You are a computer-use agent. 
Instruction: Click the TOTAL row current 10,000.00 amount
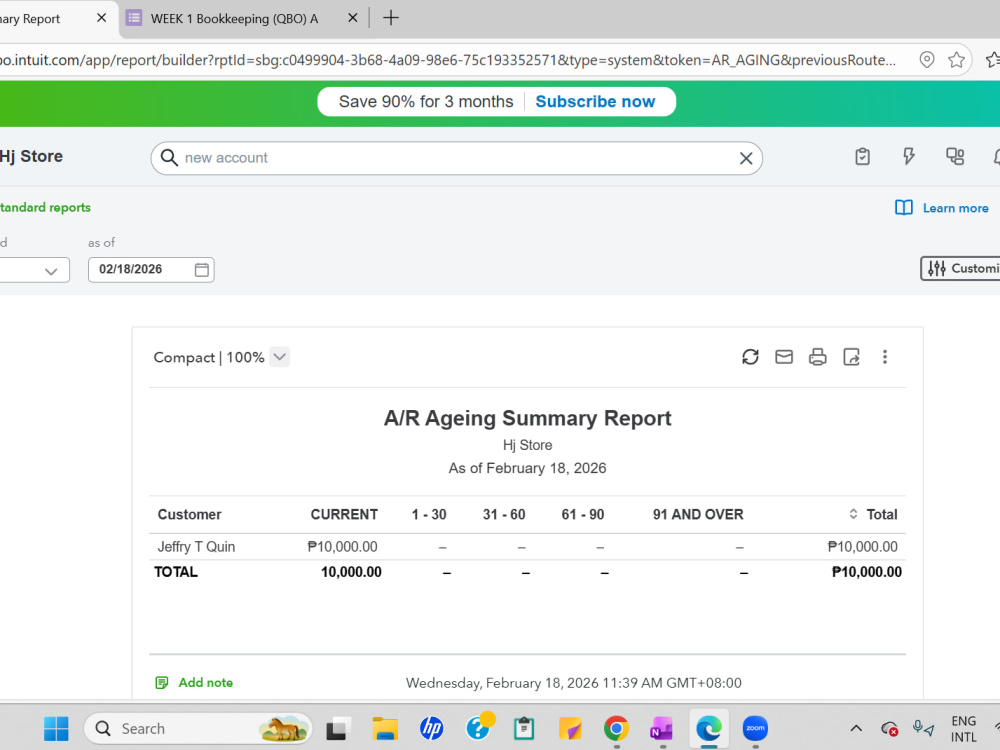click(x=351, y=572)
